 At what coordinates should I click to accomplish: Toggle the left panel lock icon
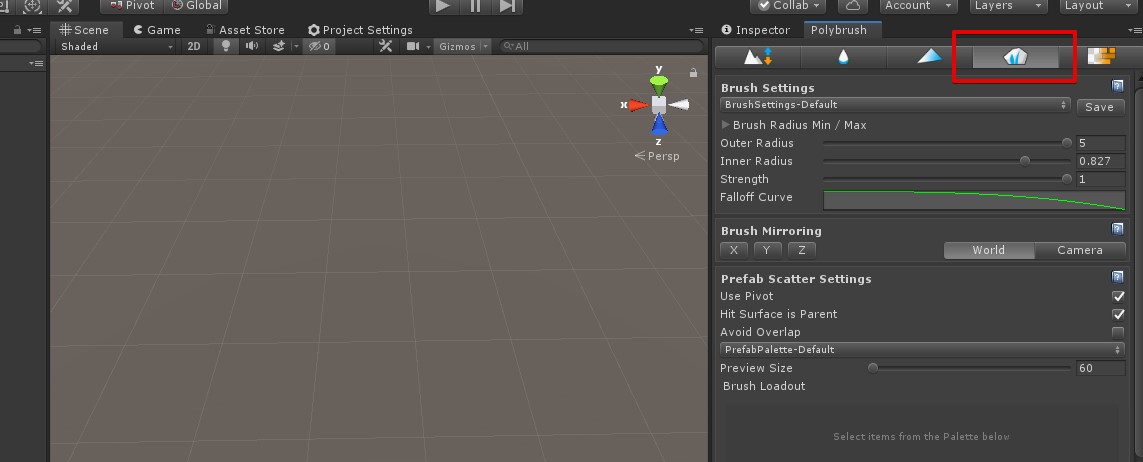pos(17,30)
